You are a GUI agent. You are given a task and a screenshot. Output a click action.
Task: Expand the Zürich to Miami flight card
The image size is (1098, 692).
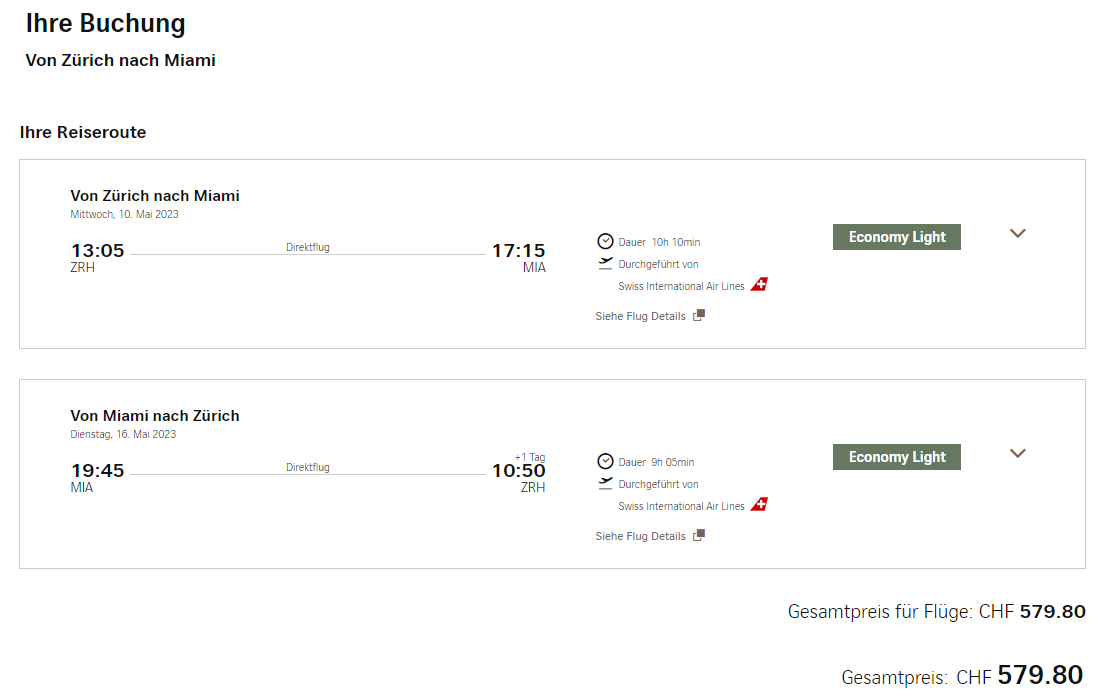pyautogui.click(x=1018, y=233)
